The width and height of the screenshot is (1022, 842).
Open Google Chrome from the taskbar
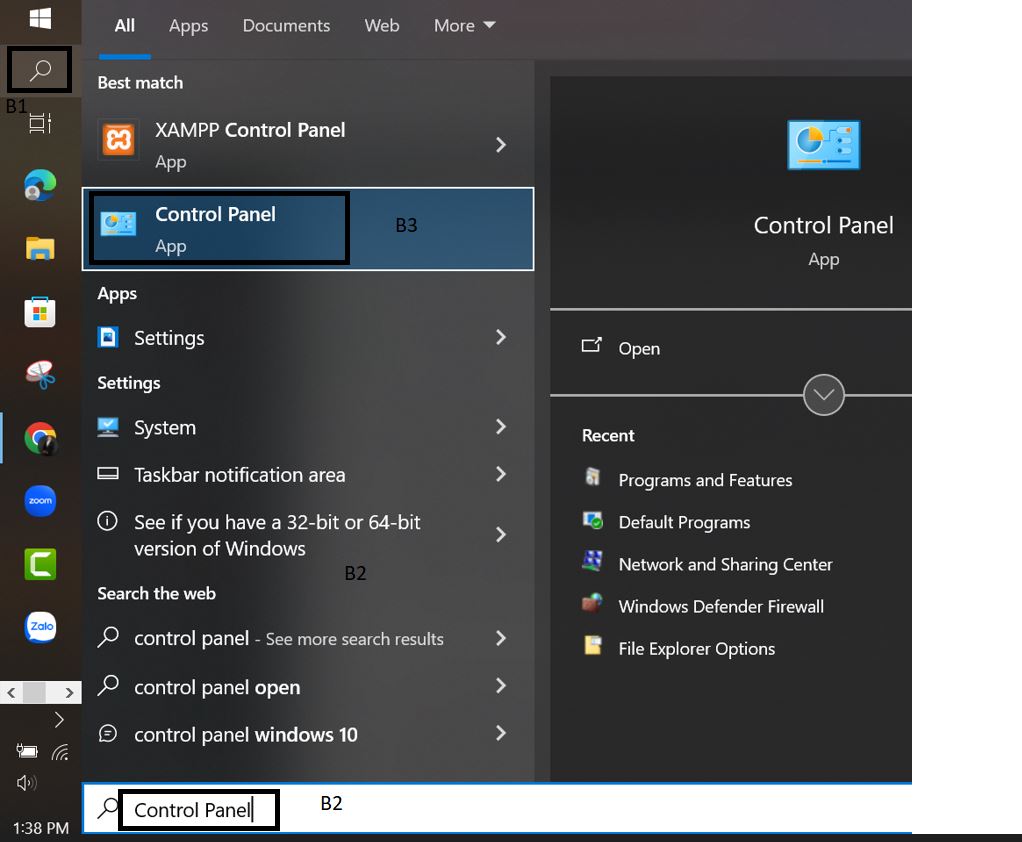pos(40,438)
